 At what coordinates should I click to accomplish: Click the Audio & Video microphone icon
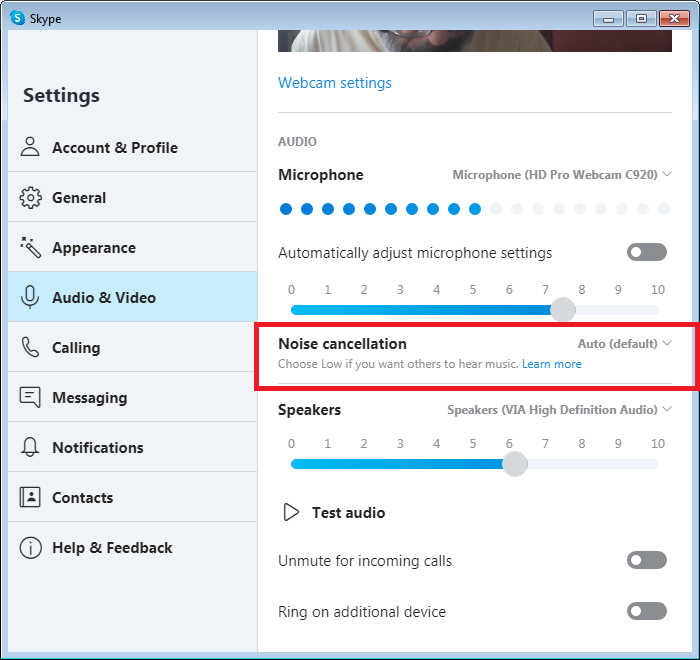[x=30, y=297]
